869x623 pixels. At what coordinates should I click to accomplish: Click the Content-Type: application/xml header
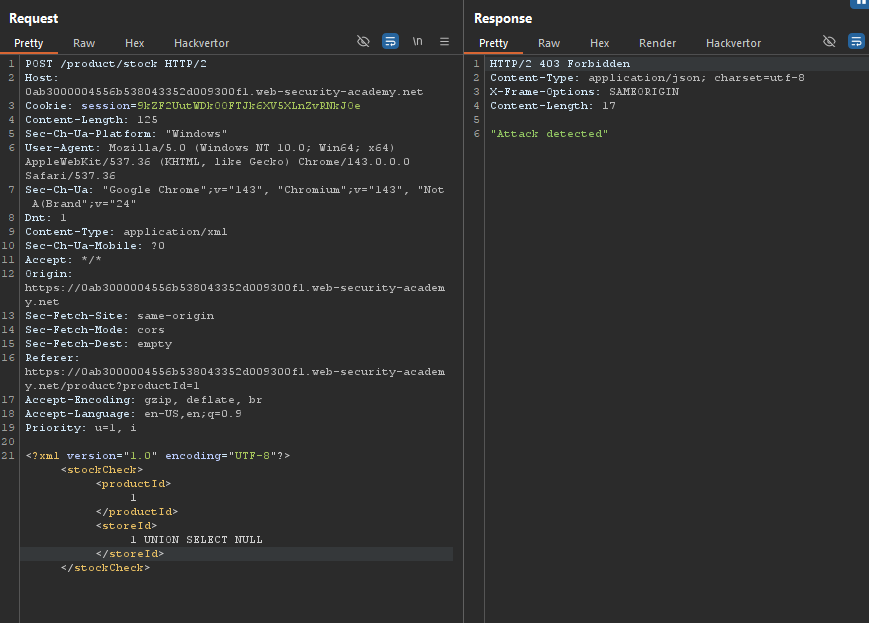click(x=126, y=232)
